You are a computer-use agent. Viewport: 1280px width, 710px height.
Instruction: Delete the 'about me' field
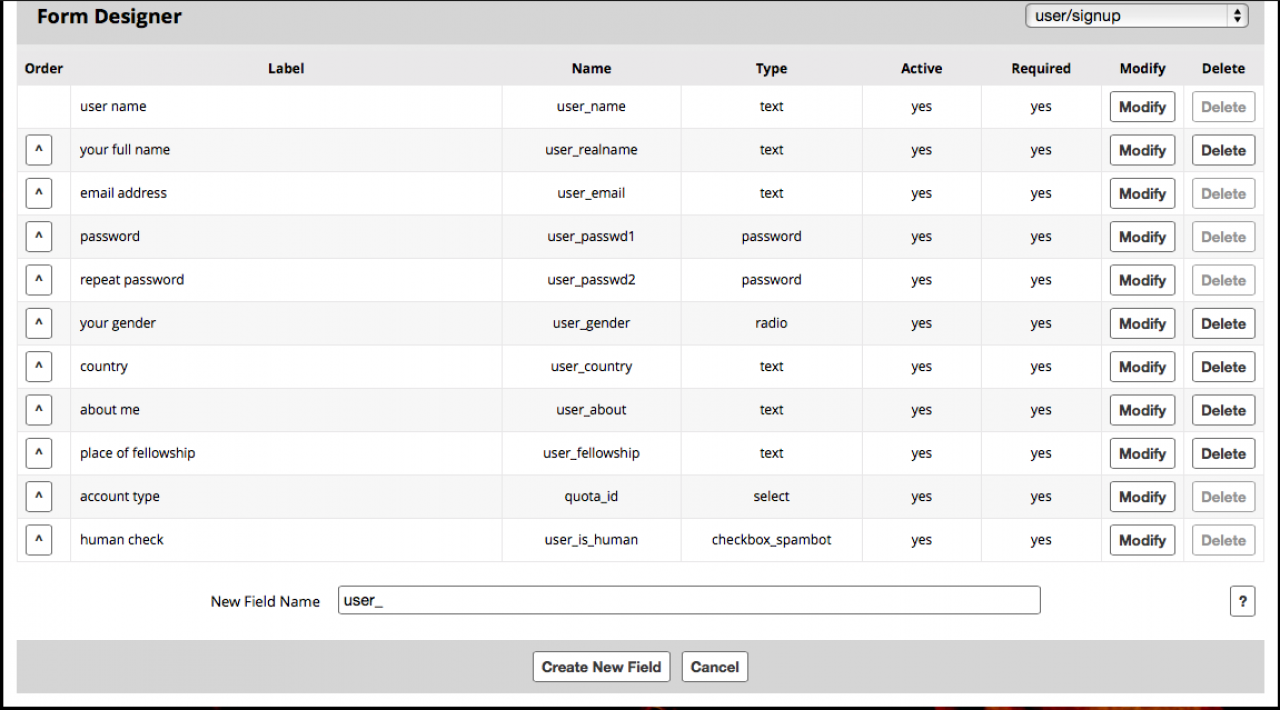pyautogui.click(x=1223, y=410)
